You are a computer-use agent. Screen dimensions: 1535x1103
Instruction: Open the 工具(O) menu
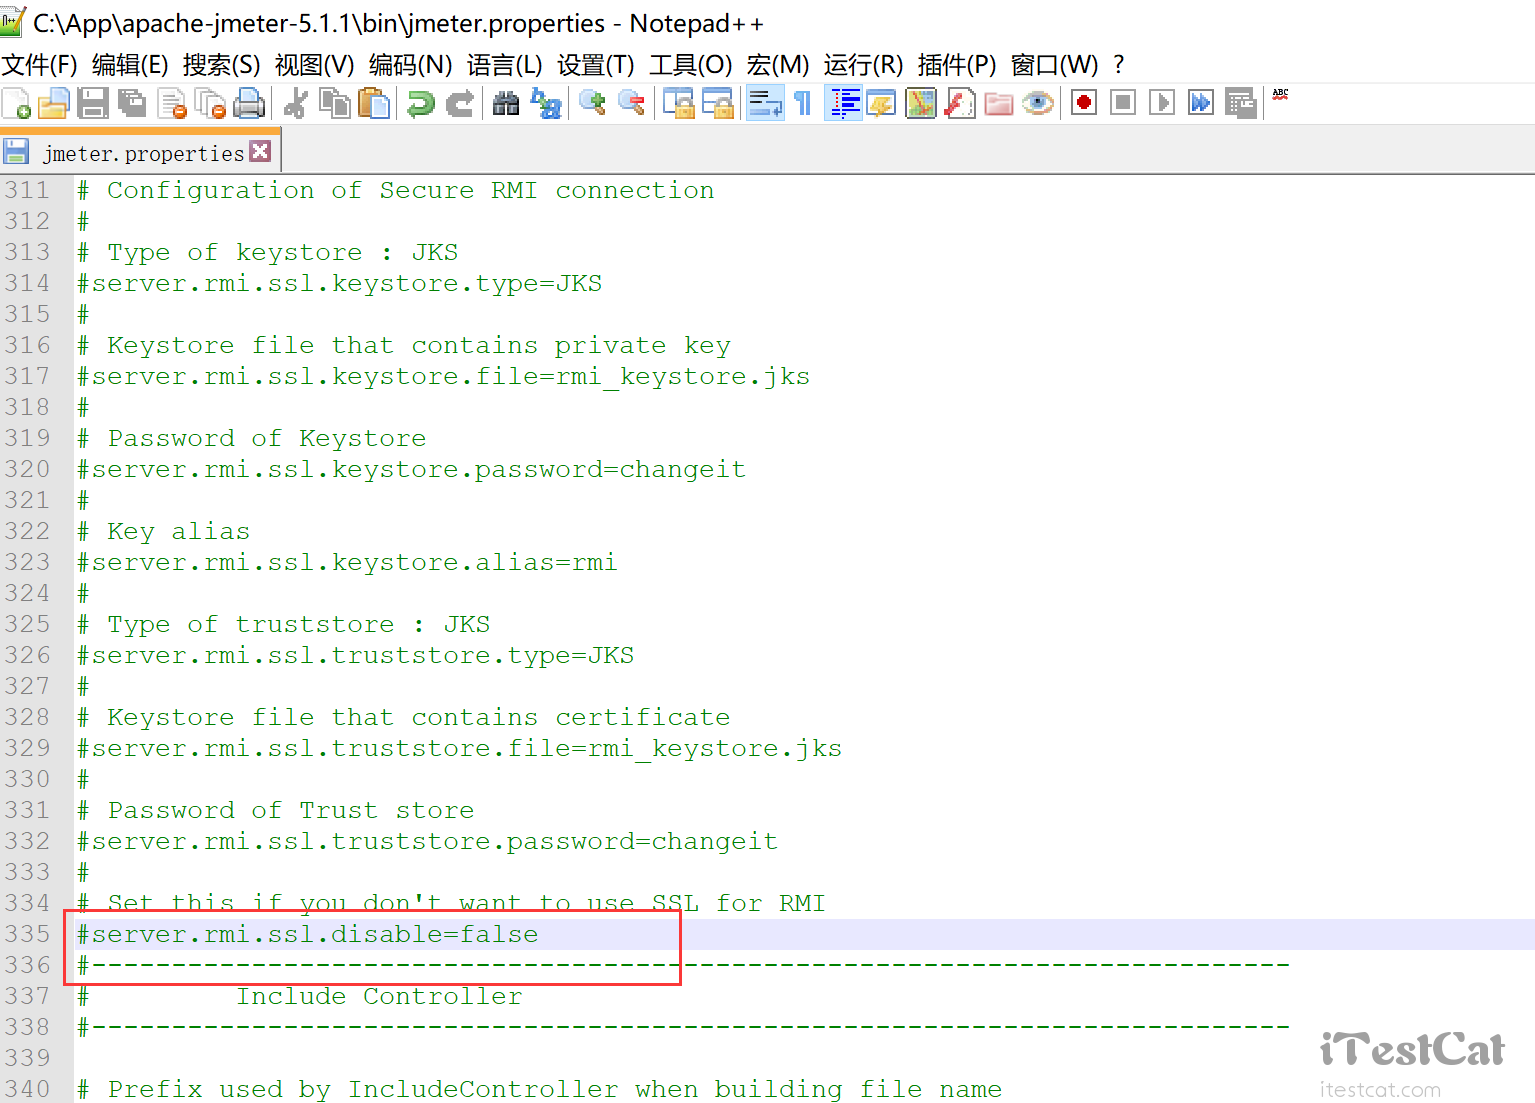690,65
